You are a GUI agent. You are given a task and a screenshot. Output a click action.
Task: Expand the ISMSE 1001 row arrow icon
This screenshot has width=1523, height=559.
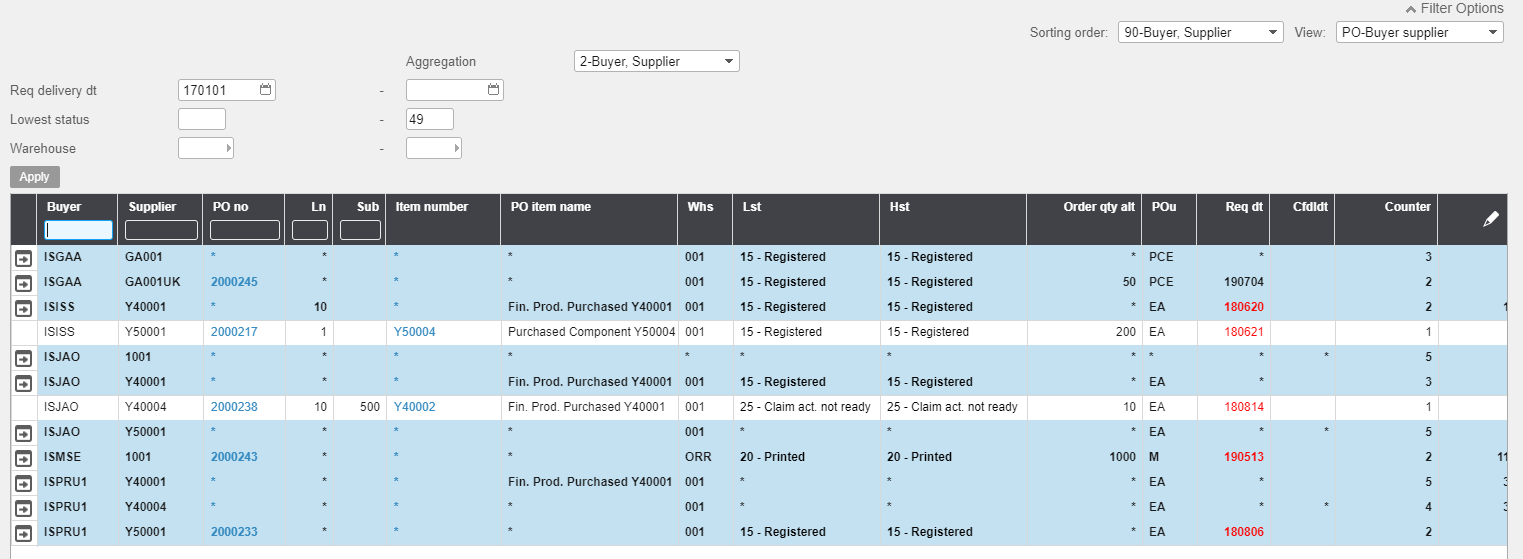[x=24, y=458]
